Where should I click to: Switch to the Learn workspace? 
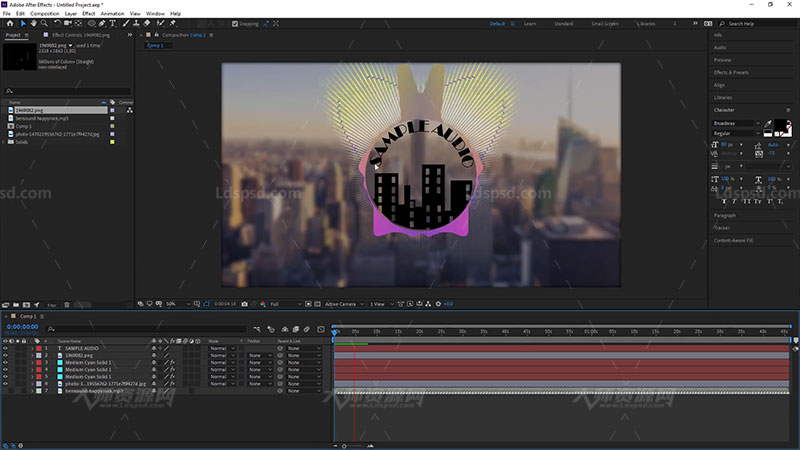(530, 24)
